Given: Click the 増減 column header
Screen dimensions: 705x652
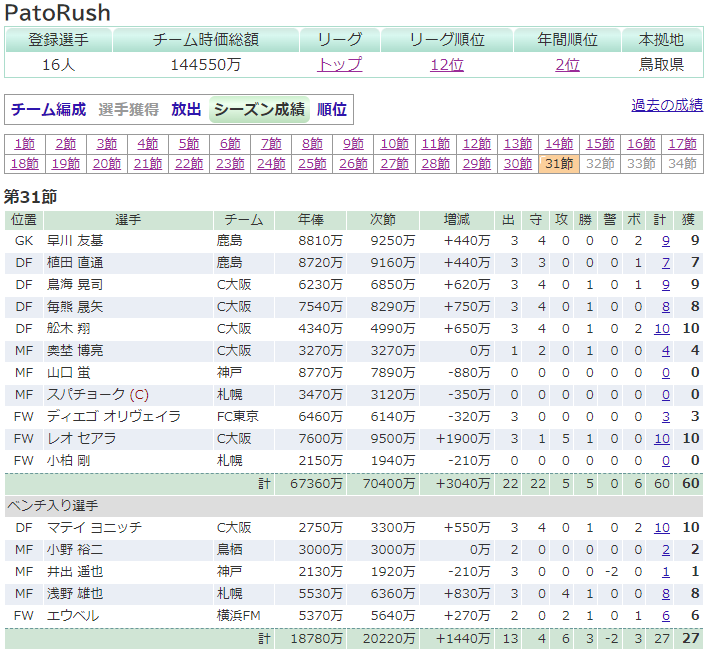Looking at the screenshot, I should pyautogui.click(x=456, y=220).
